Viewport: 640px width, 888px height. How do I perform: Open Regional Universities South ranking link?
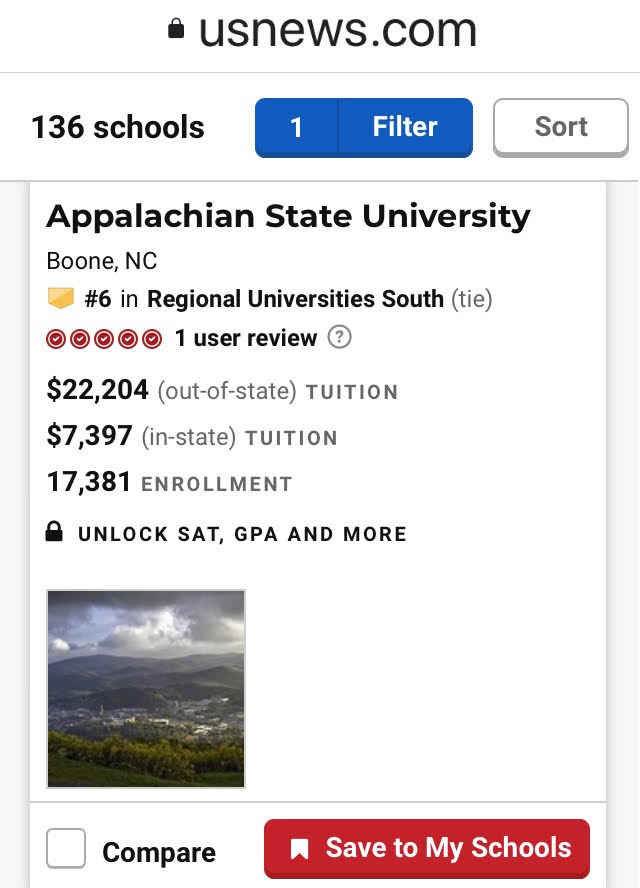(295, 298)
